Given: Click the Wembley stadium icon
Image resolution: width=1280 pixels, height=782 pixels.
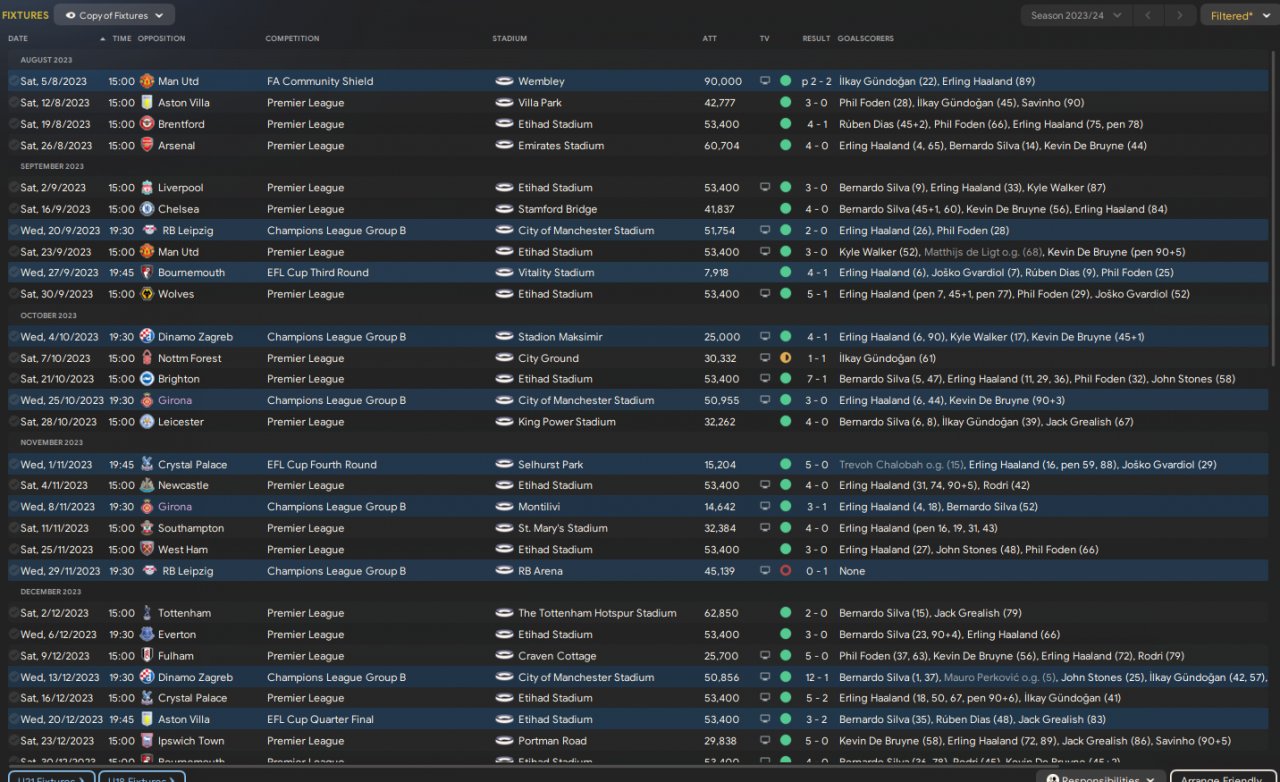Looking at the screenshot, I should pyautogui.click(x=504, y=81).
